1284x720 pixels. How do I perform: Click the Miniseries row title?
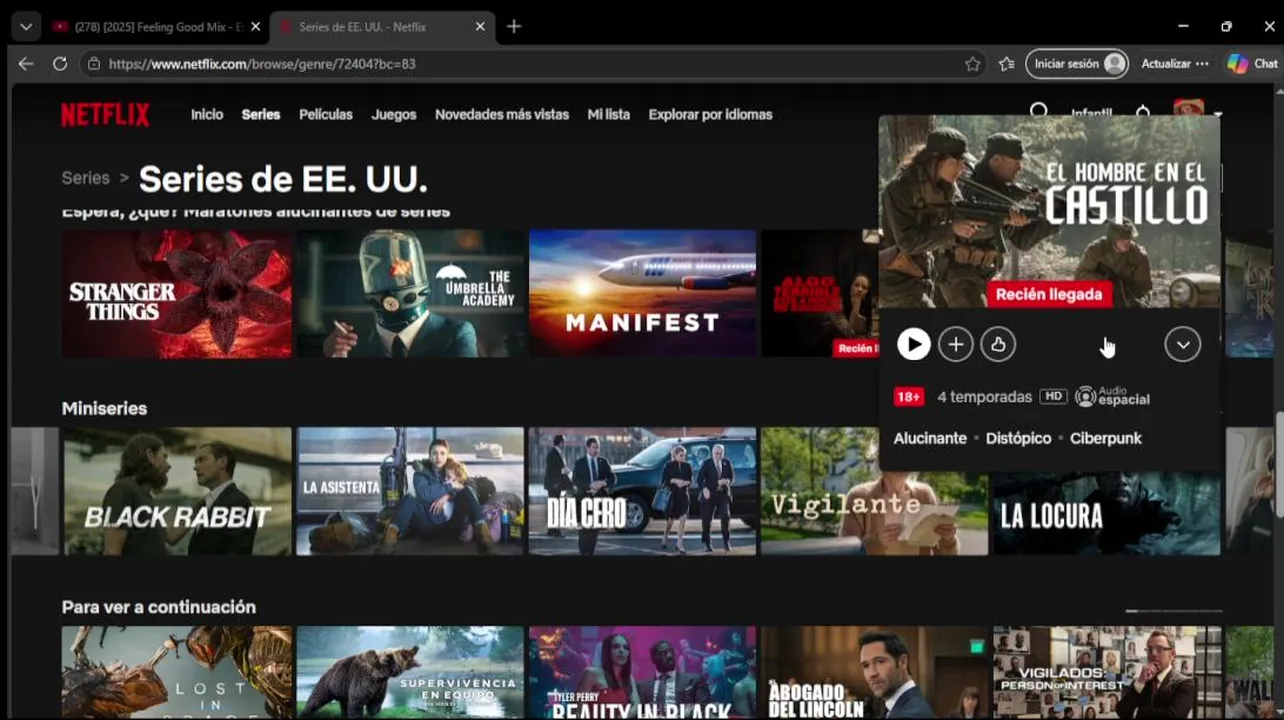pos(104,408)
